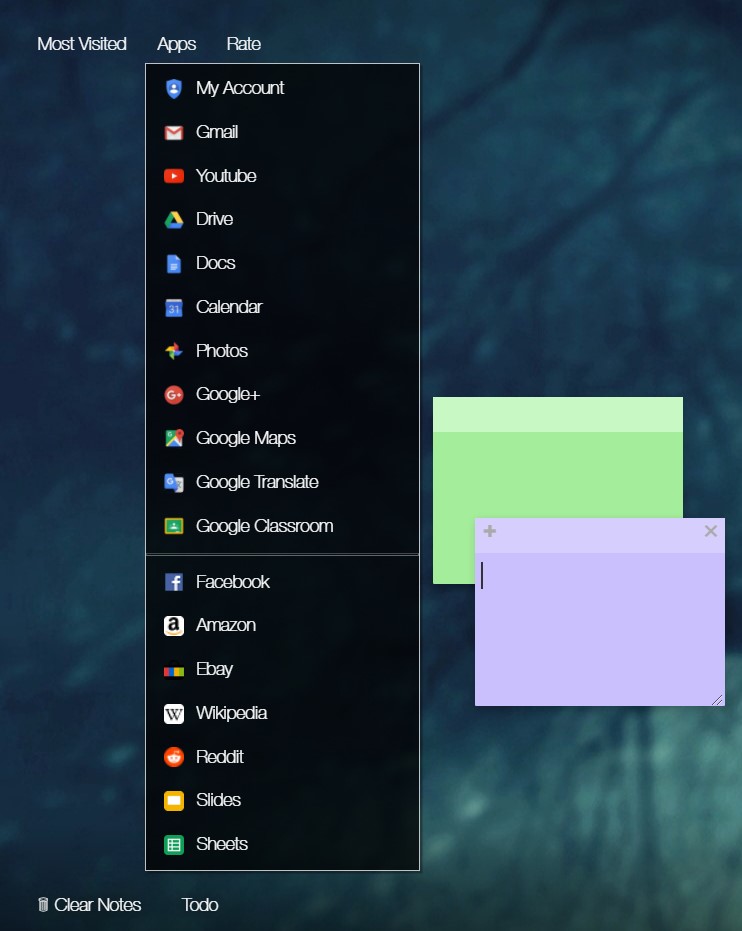Image resolution: width=742 pixels, height=931 pixels.
Task: Open Calendar label in Apps list
Action: pos(229,307)
